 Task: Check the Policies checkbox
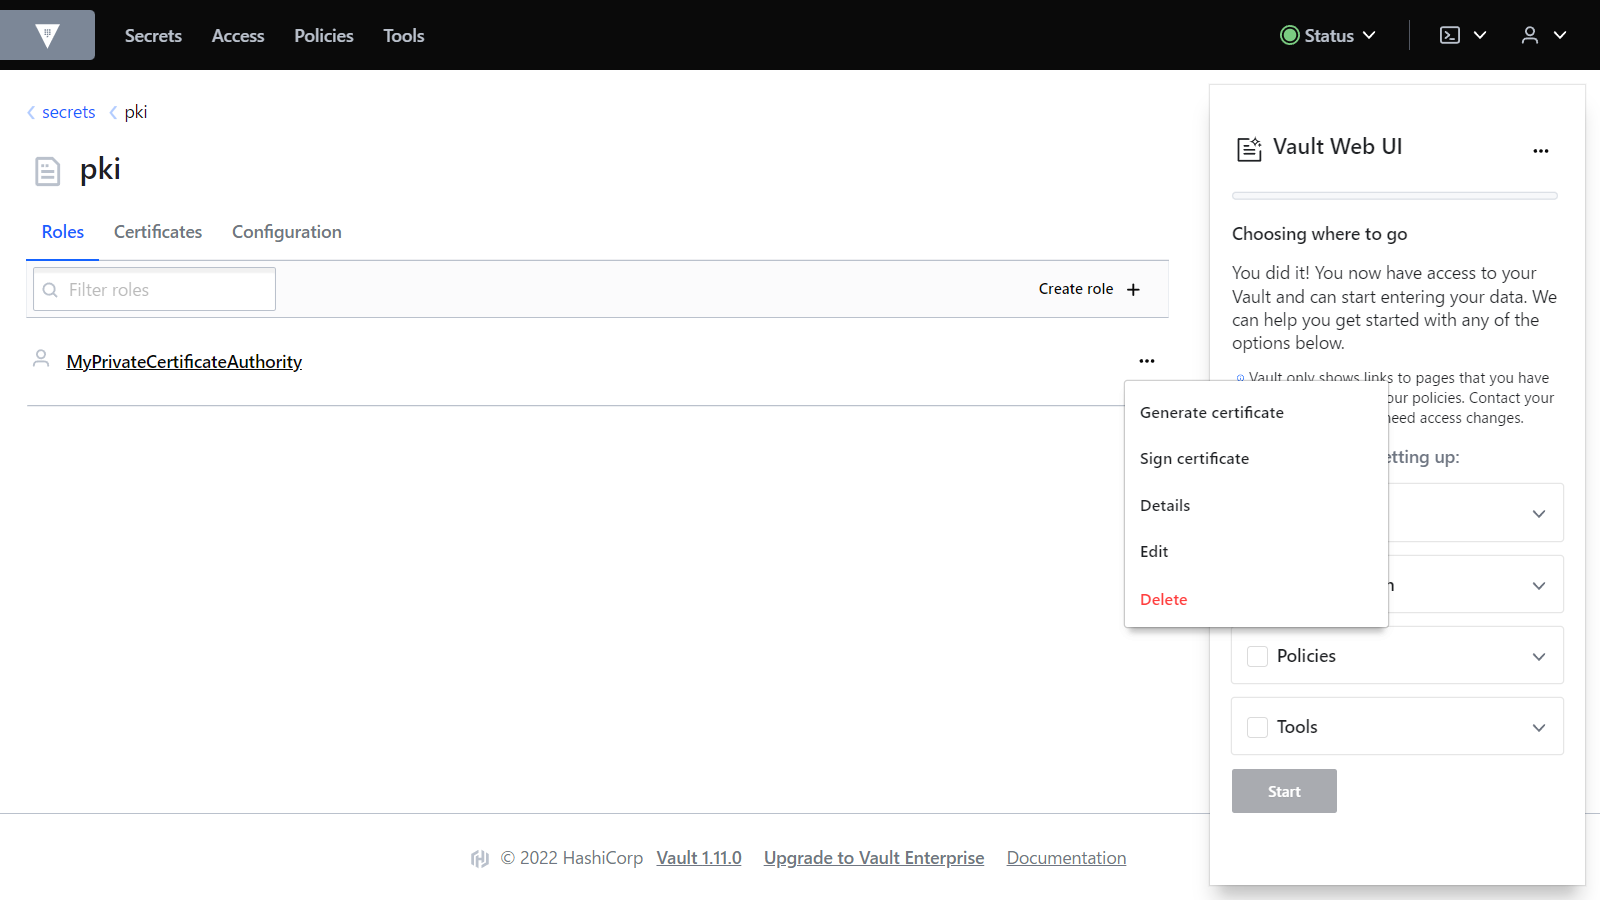point(1257,656)
